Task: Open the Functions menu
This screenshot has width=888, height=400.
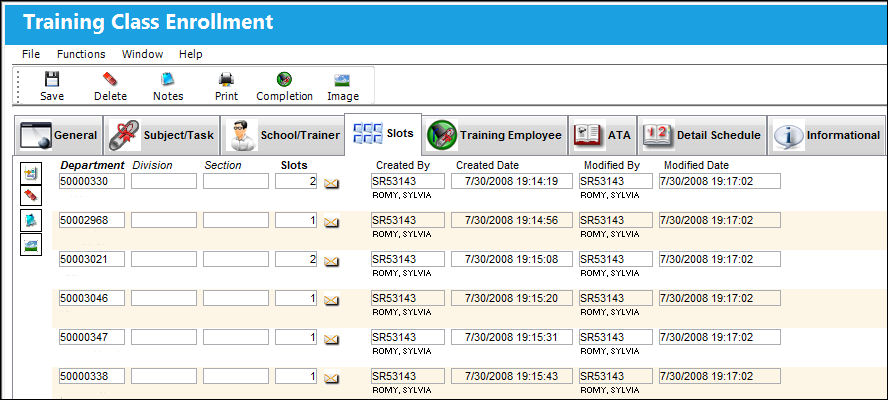Action: (x=81, y=54)
